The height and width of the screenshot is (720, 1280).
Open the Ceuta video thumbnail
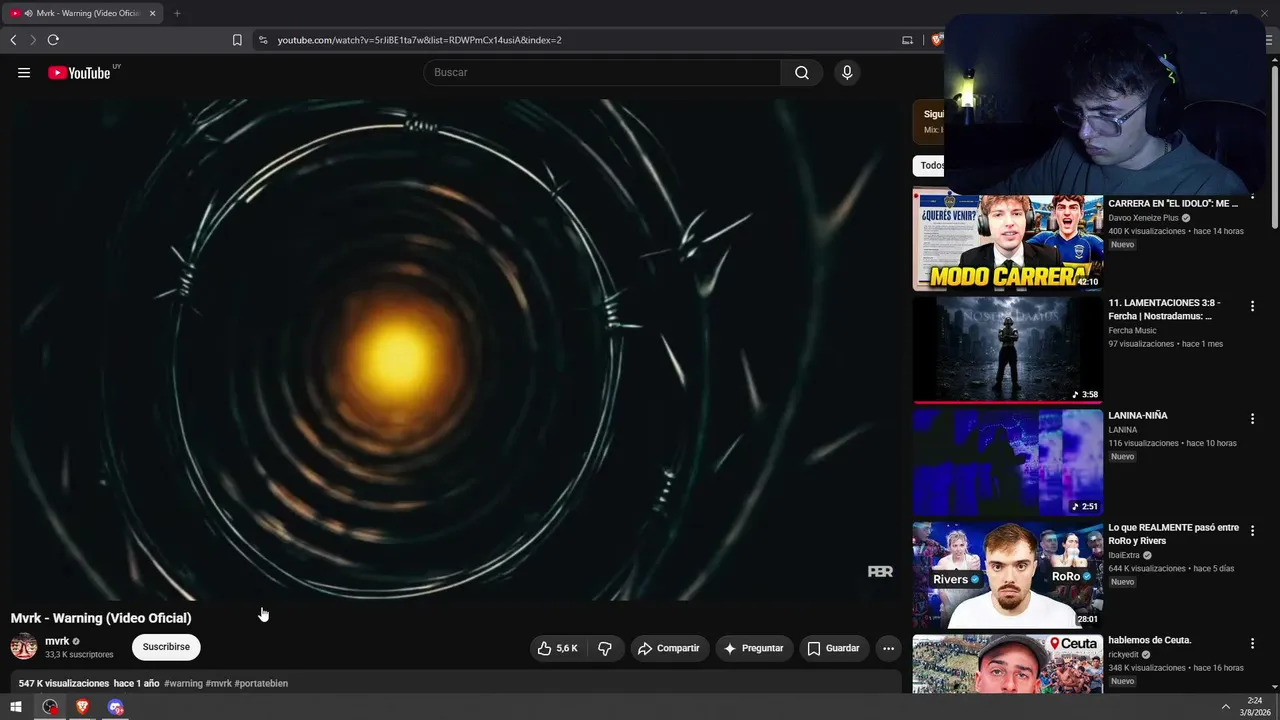click(x=1007, y=664)
